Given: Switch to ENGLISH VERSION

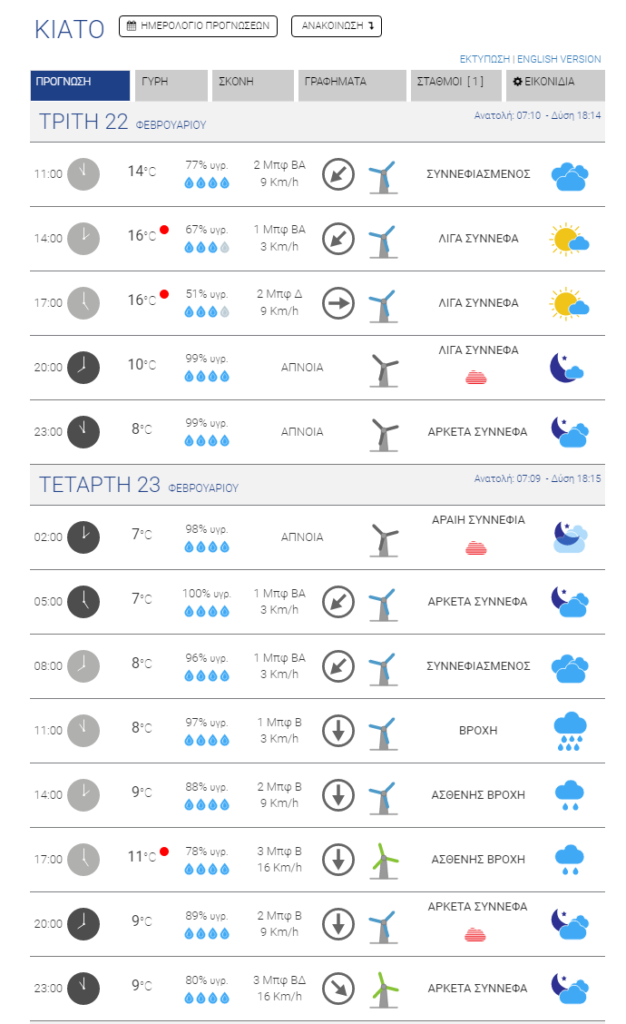Looking at the screenshot, I should click(x=559, y=59).
